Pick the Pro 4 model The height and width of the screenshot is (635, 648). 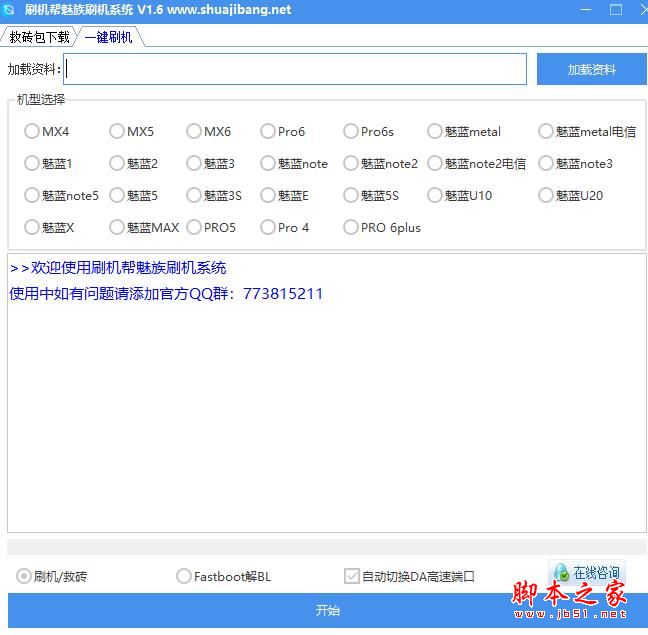coord(268,227)
